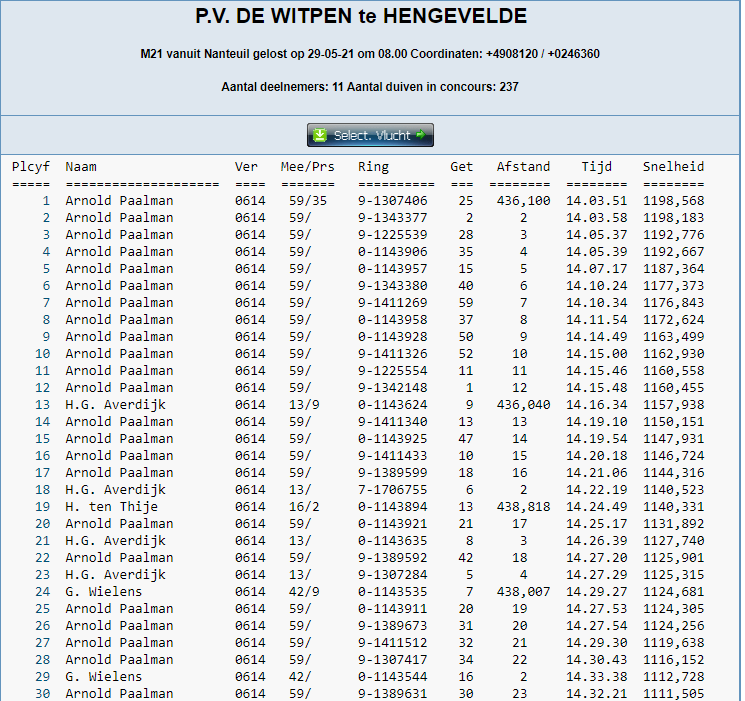Click the Snelheid column header
The width and height of the screenshot is (745, 701).
click(673, 167)
